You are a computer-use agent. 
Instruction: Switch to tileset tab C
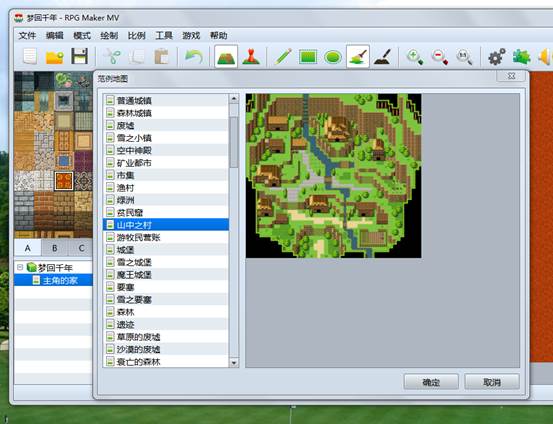click(x=81, y=248)
